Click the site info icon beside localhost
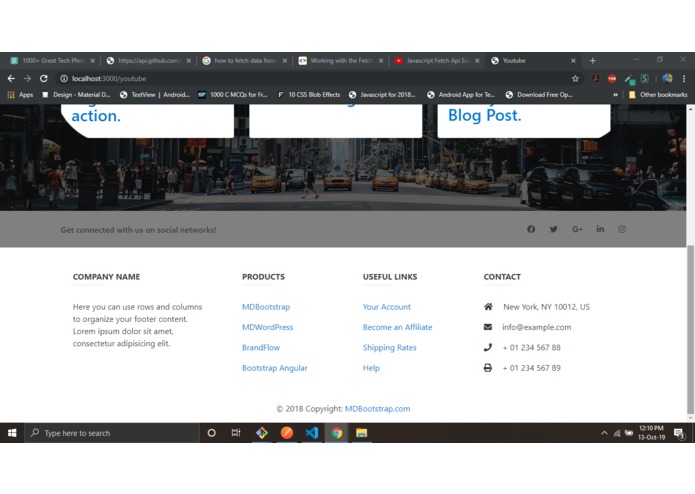This screenshot has width=695, height=494. 64,78
